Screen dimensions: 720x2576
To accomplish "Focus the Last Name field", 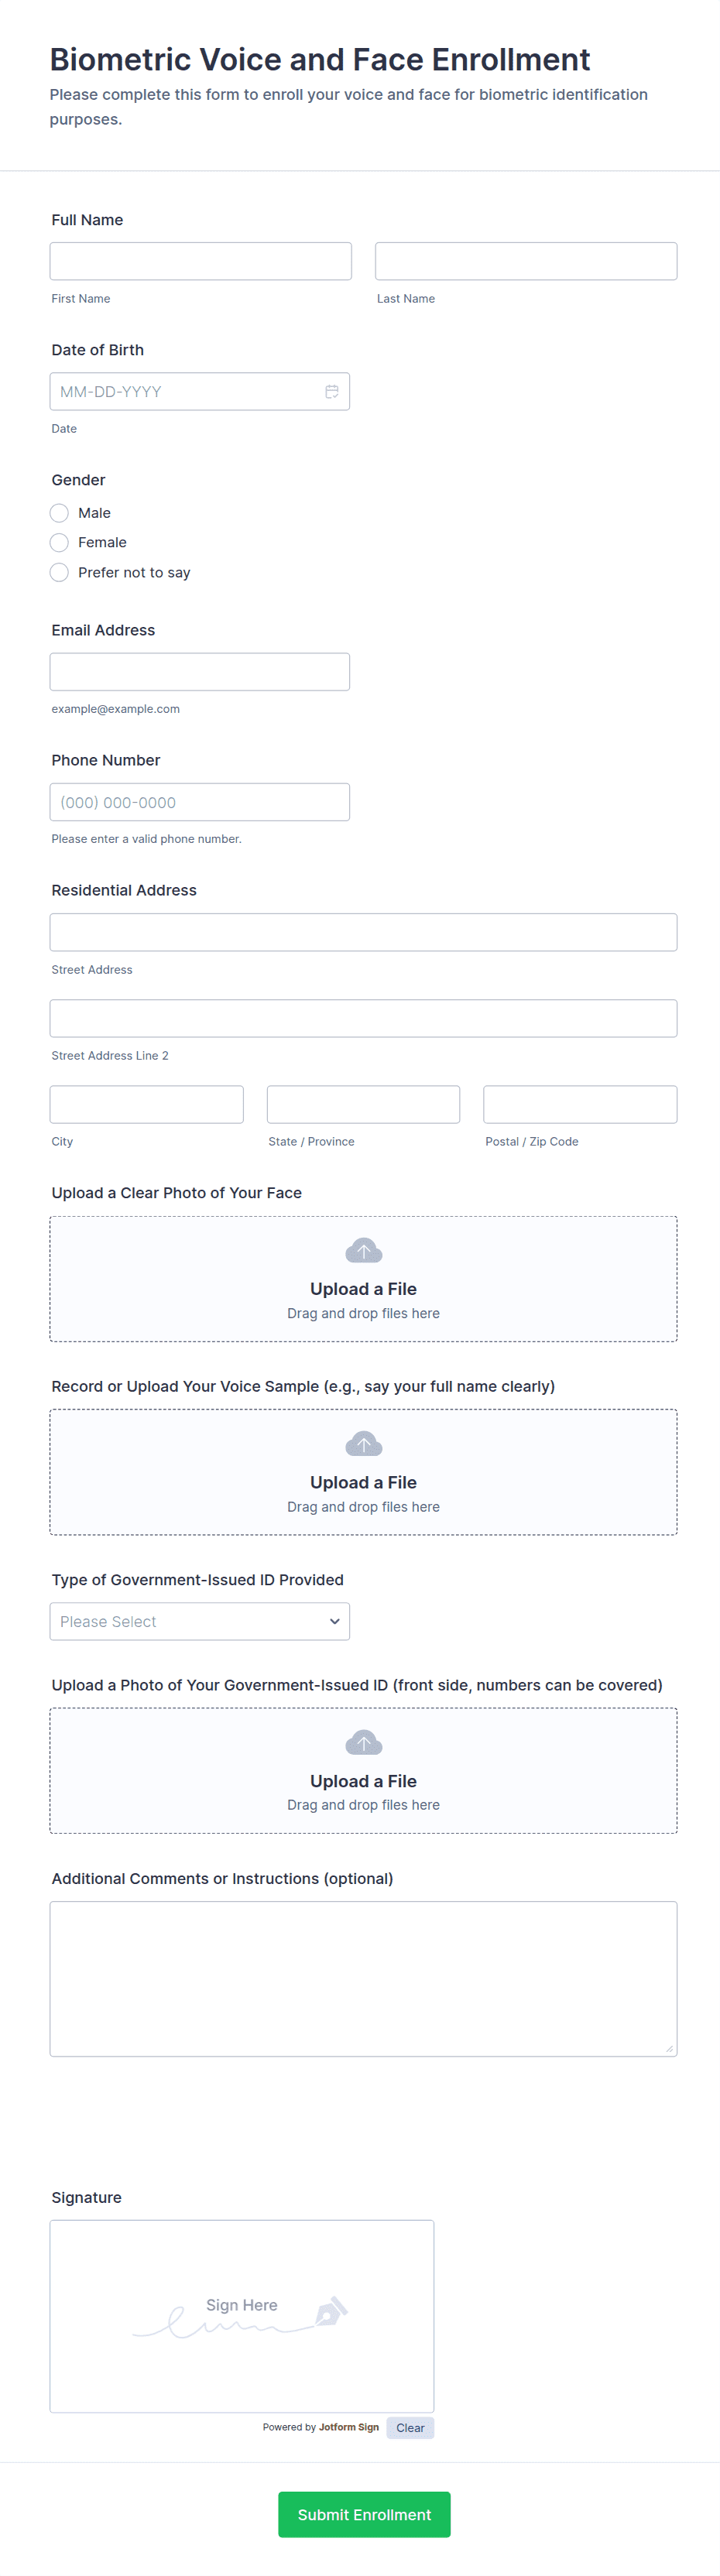I will pyautogui.click(x=526, y=261).
